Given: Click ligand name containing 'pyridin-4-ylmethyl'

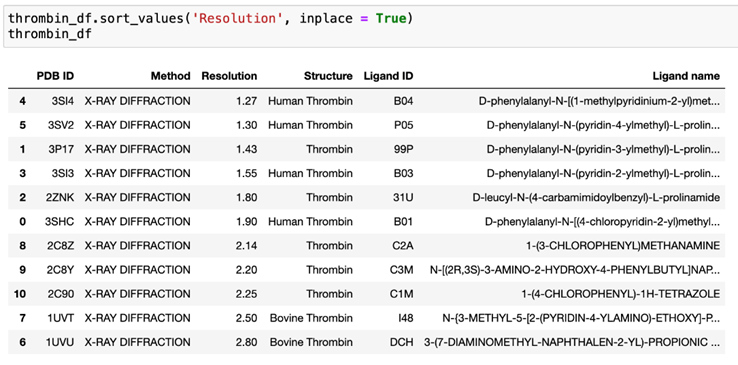Looking at the screenshot, I should 603,125.
